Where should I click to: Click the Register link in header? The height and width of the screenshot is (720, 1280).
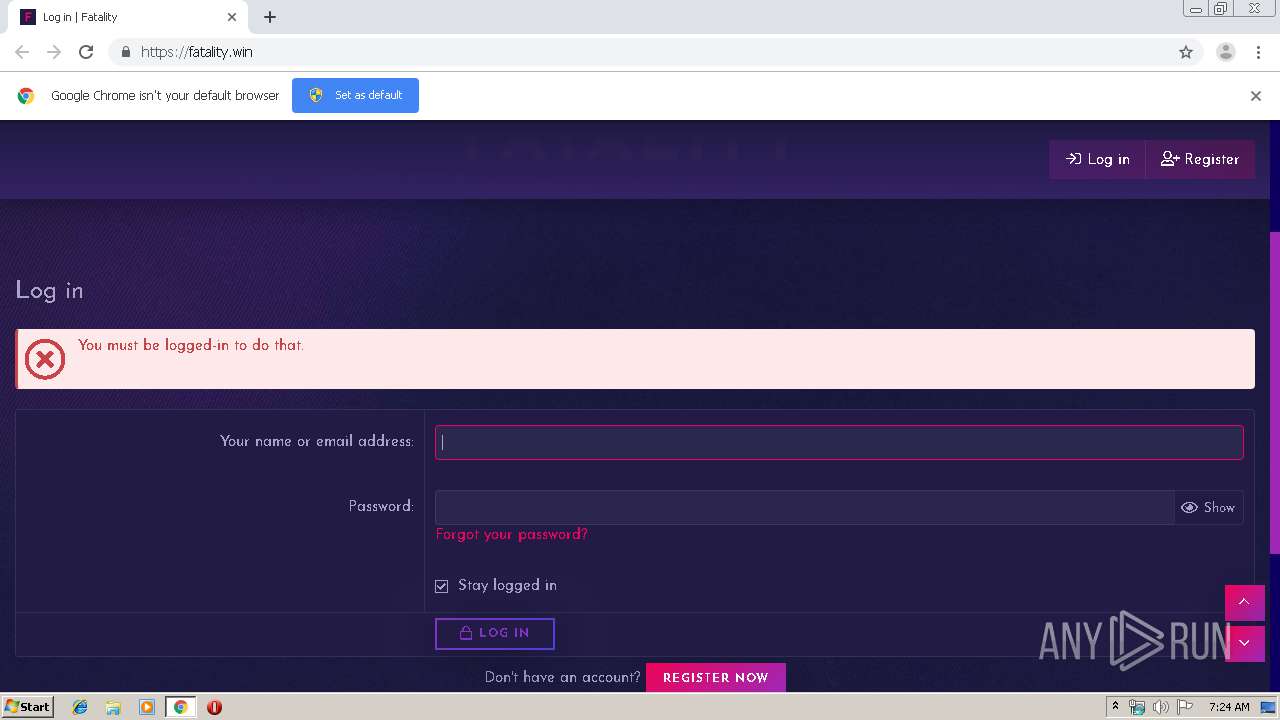coord(1200,159)
